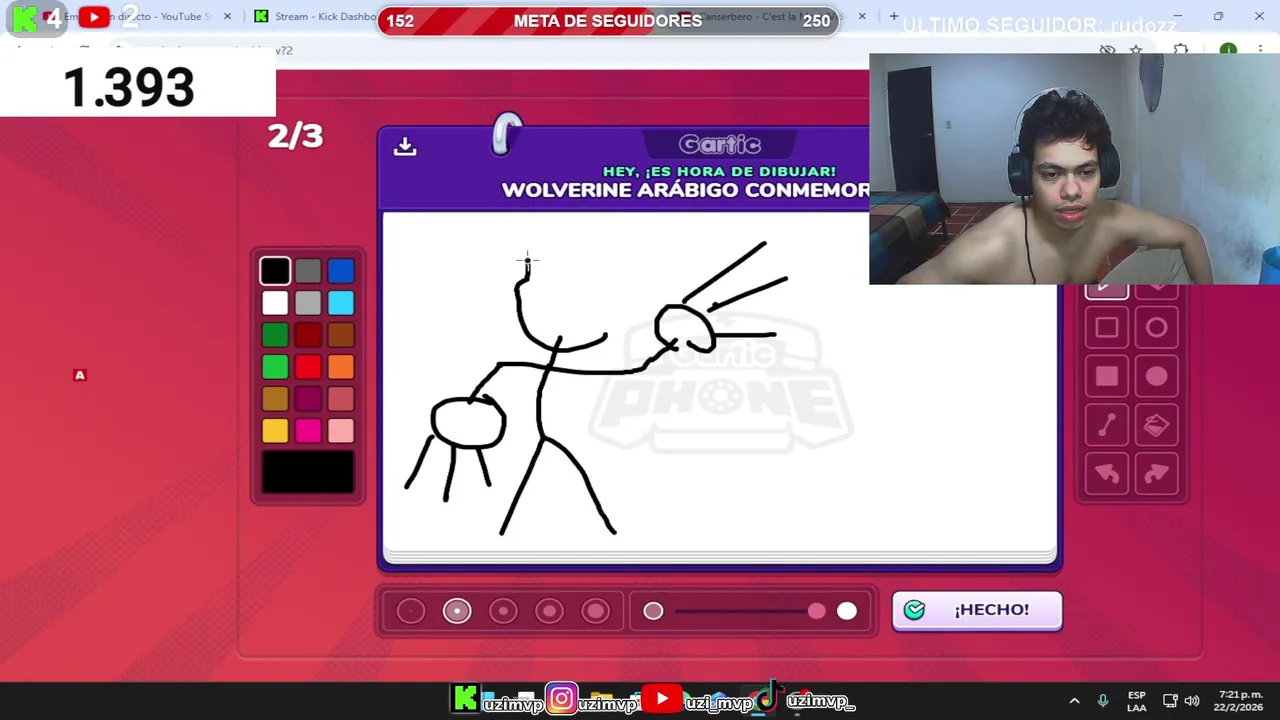The image size is (1280, 720).
Task: Click inside the white drawing canvas
Action: click(x=720, y=384)
